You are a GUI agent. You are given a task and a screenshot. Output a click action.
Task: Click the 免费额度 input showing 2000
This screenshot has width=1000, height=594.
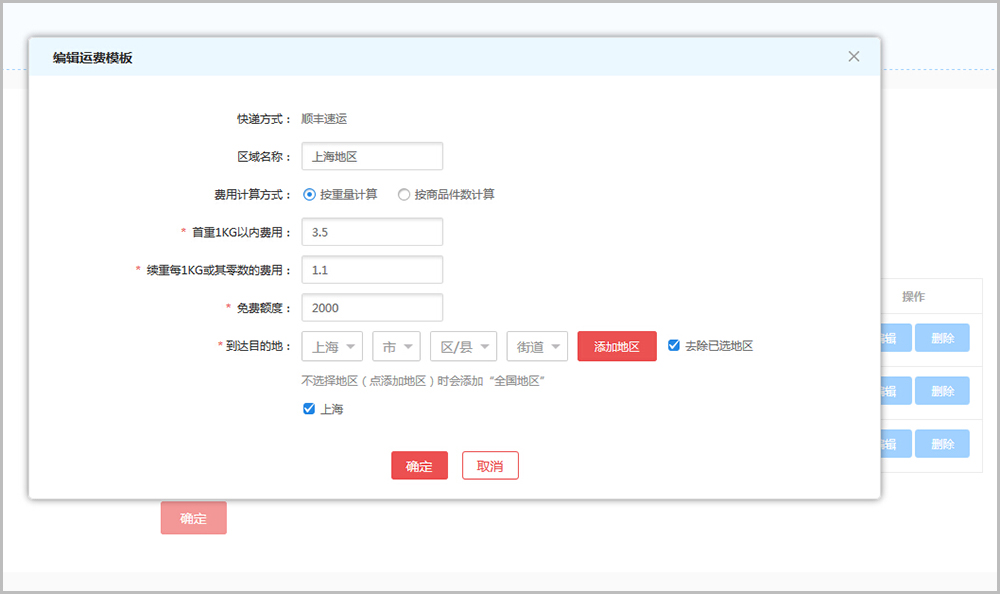pos(372,308)
